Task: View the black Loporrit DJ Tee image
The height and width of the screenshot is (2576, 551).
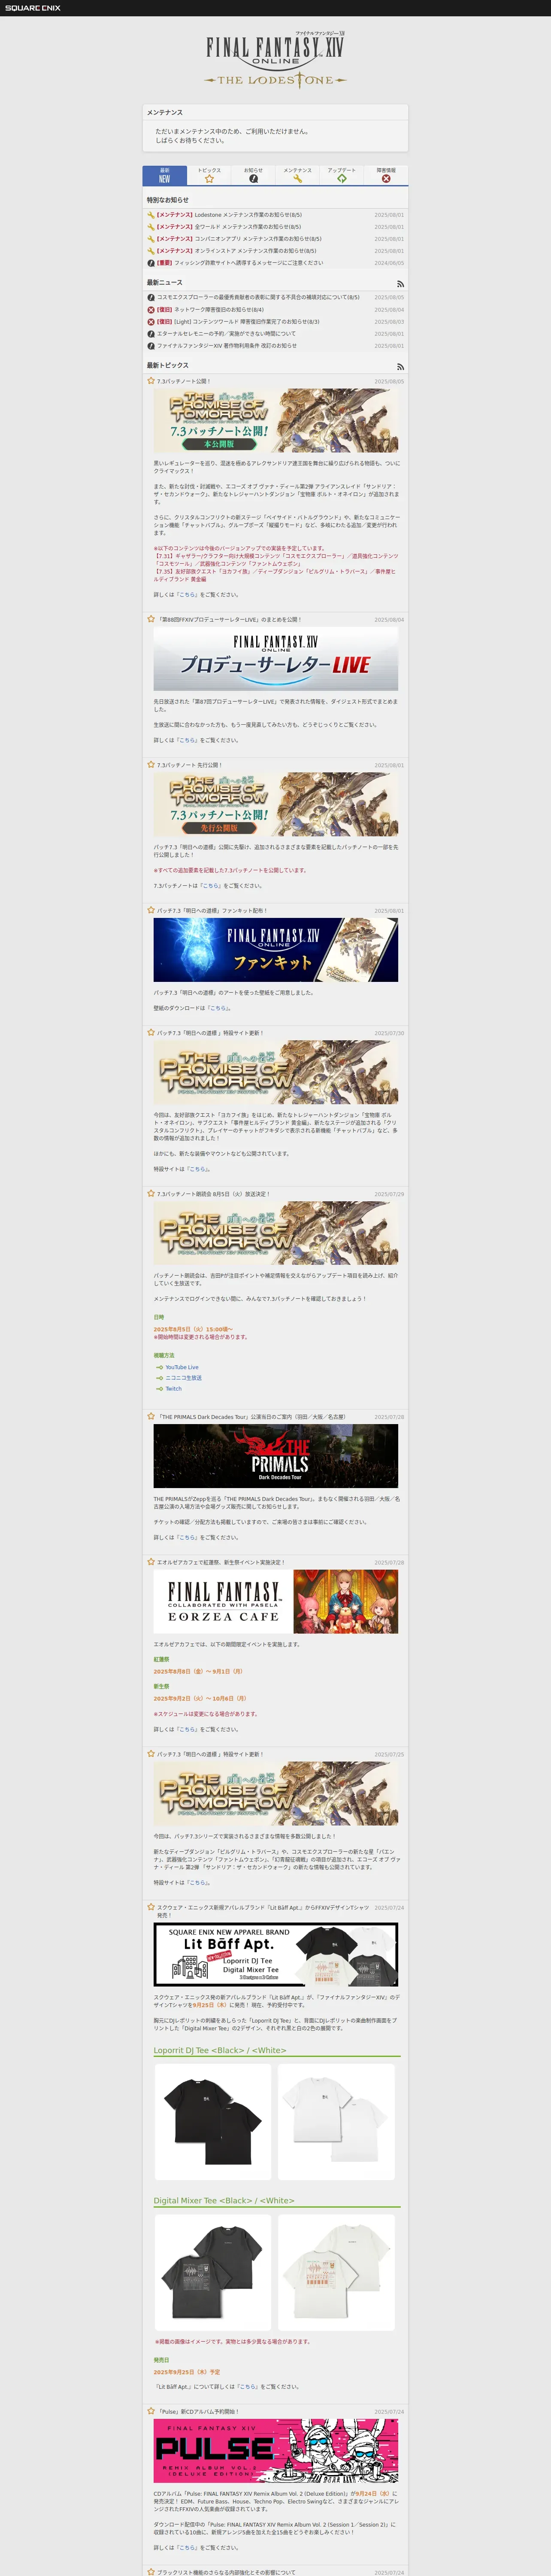Action: pos(213,2123)
